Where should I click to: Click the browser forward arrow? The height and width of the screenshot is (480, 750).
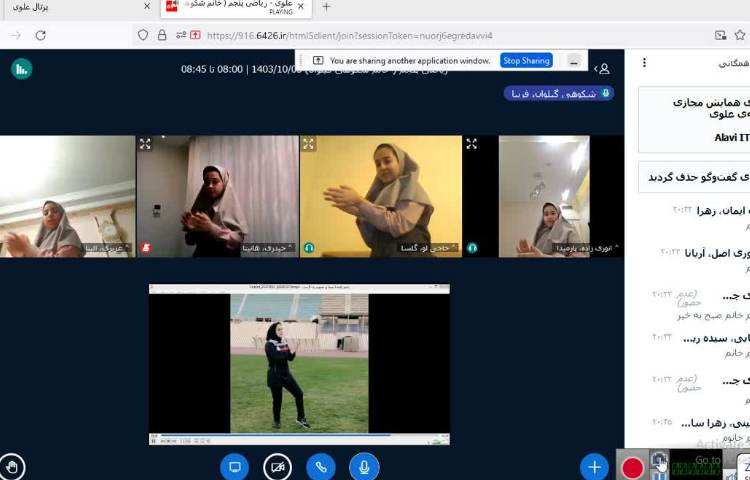[x=16, y=35]
